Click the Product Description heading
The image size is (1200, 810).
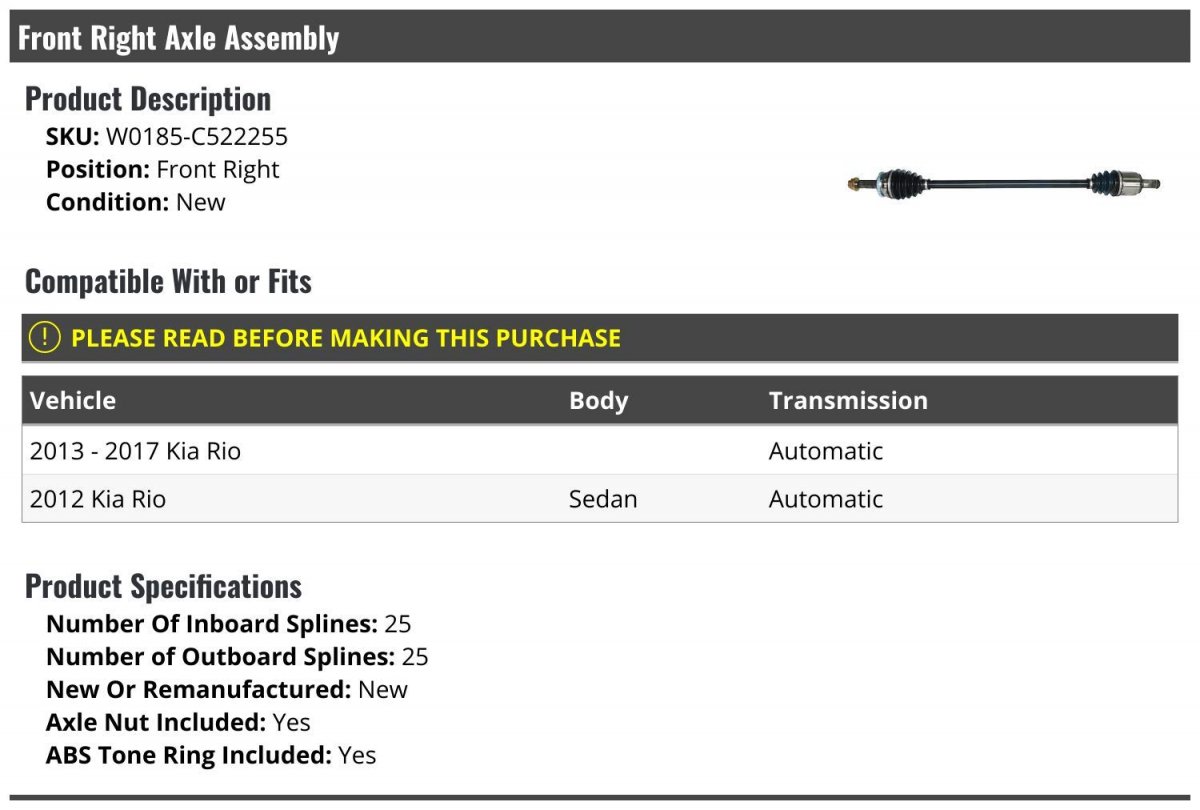click(148, 99)
